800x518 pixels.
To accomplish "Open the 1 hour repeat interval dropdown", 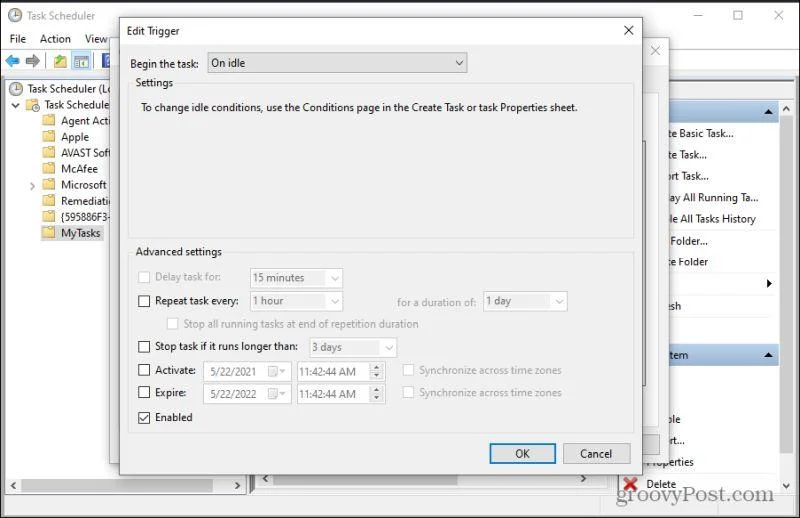I will [x=296, y=301].
